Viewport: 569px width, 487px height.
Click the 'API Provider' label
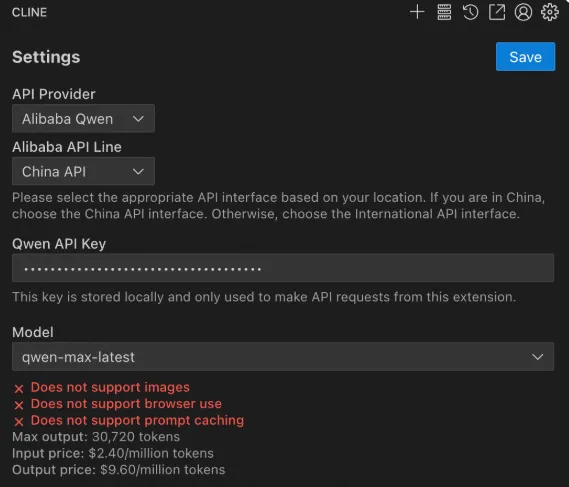[x=54, y=94]
